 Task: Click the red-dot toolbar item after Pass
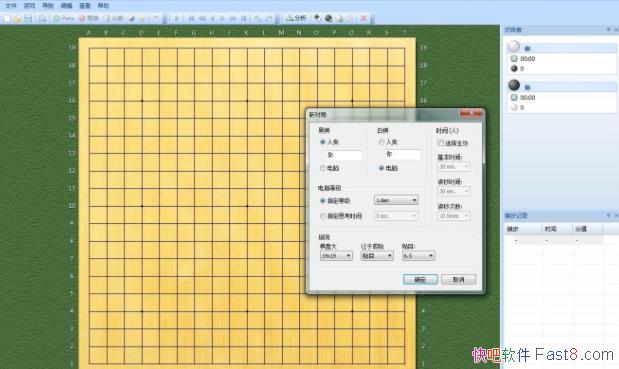point(88,19)
